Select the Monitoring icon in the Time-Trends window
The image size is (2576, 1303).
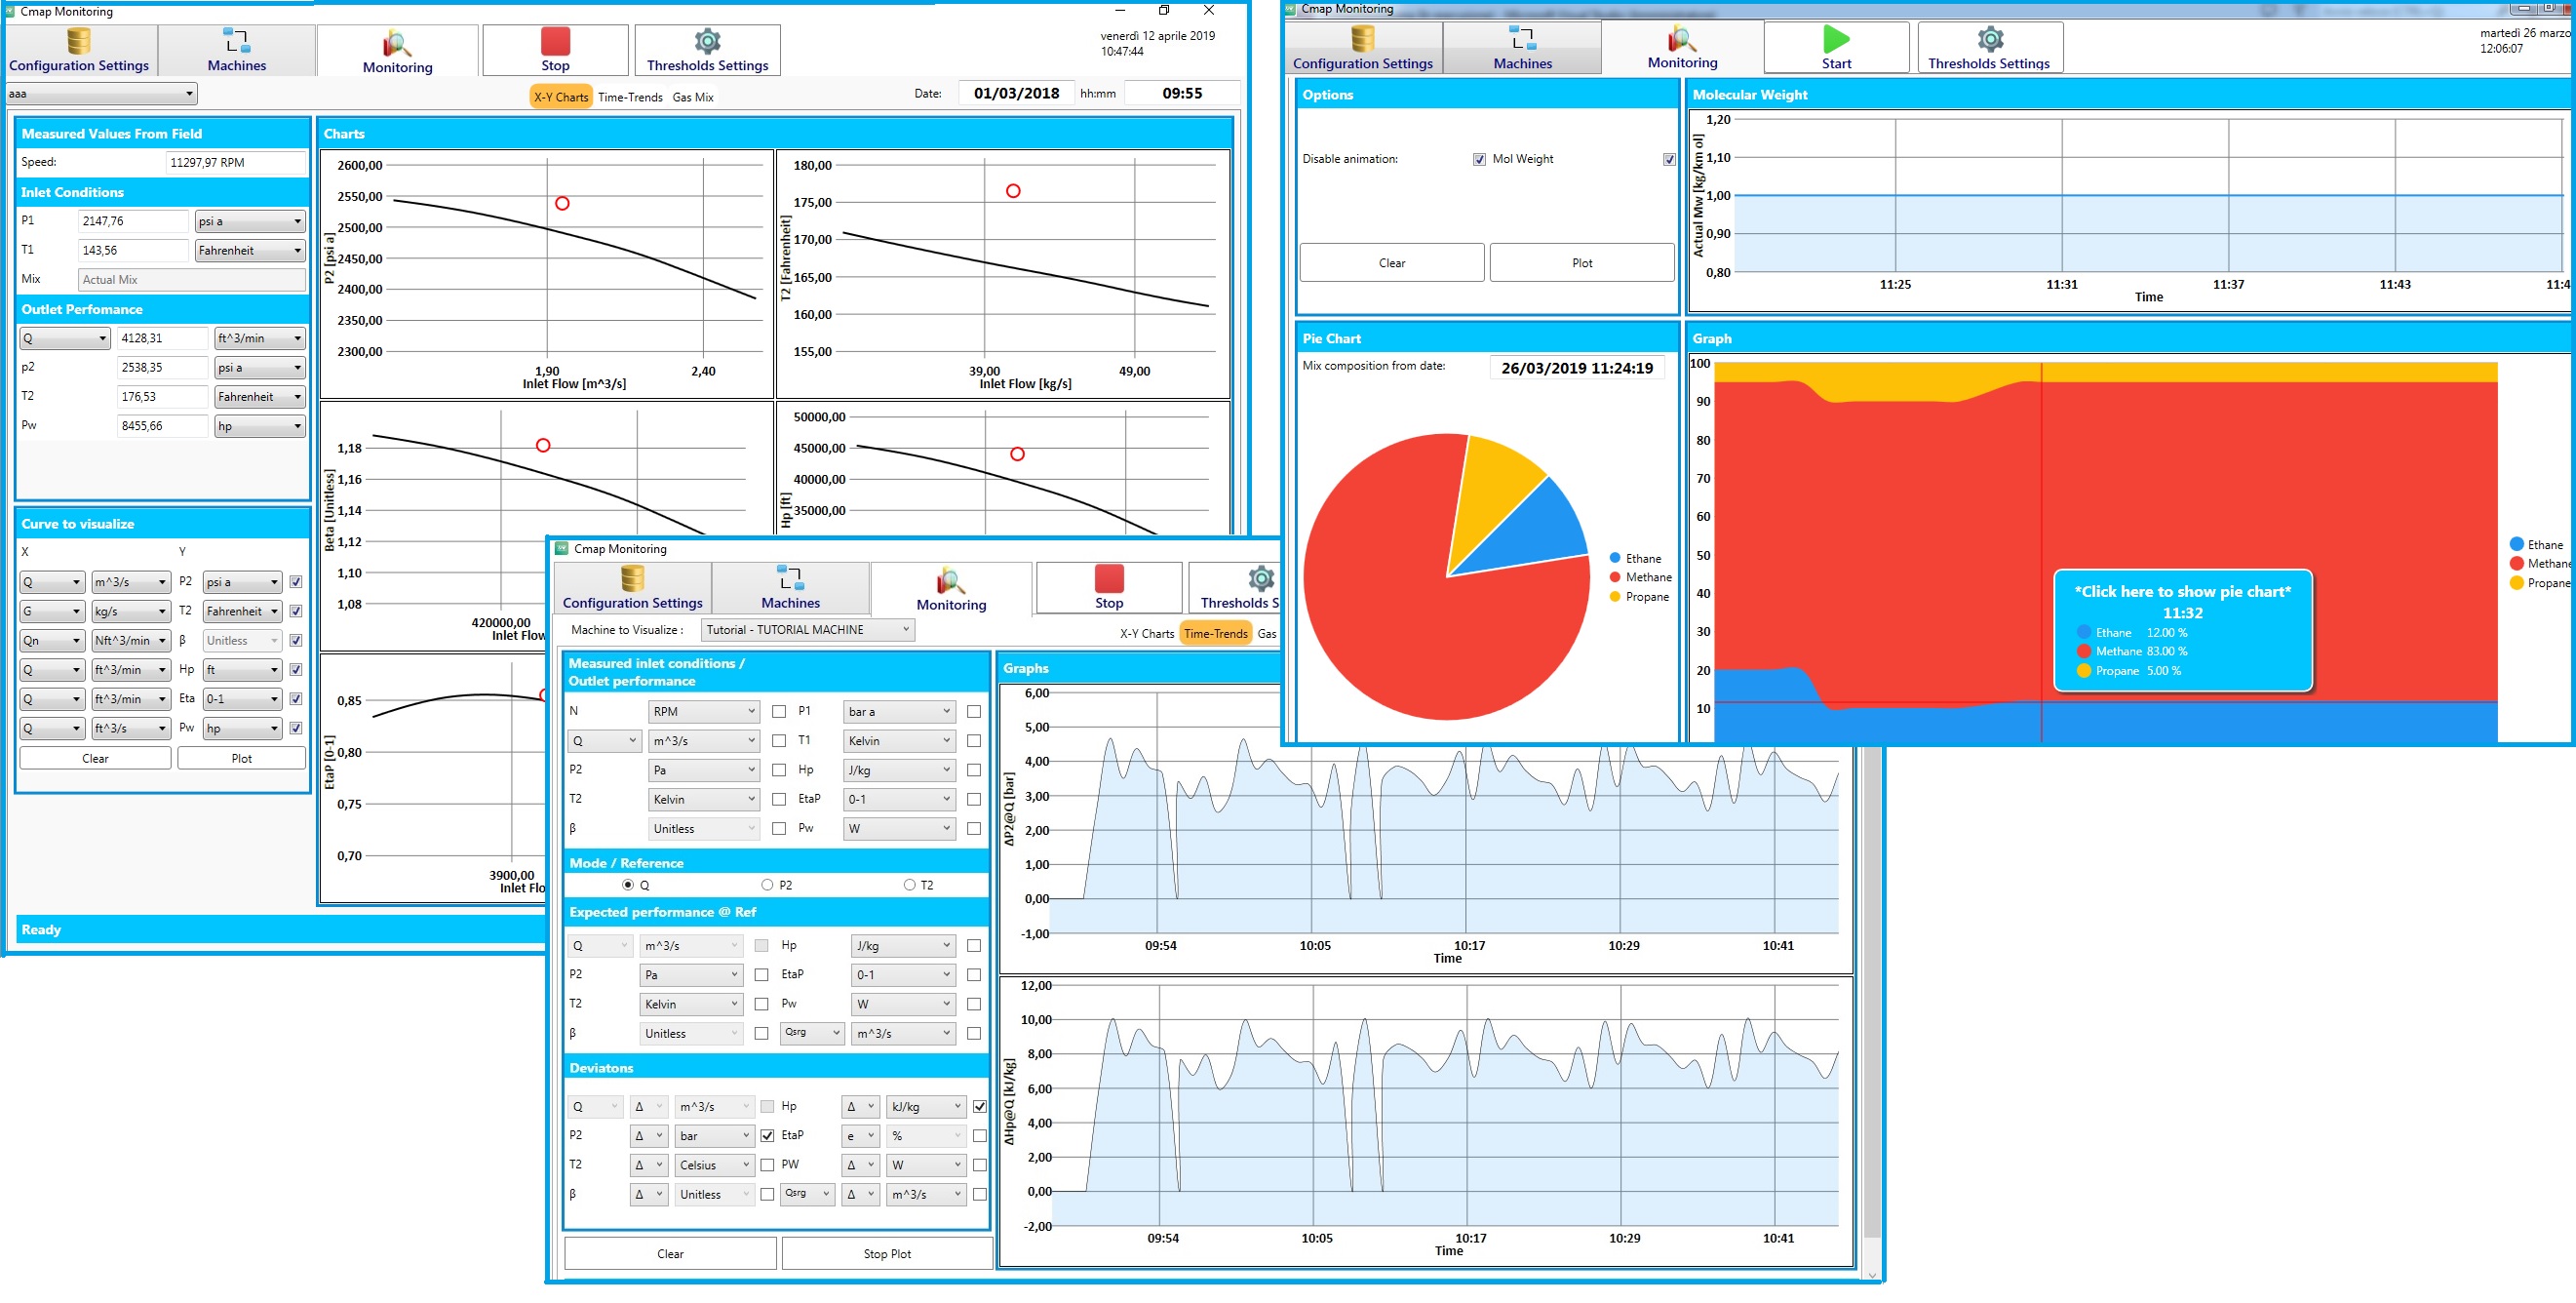[950, 581]
